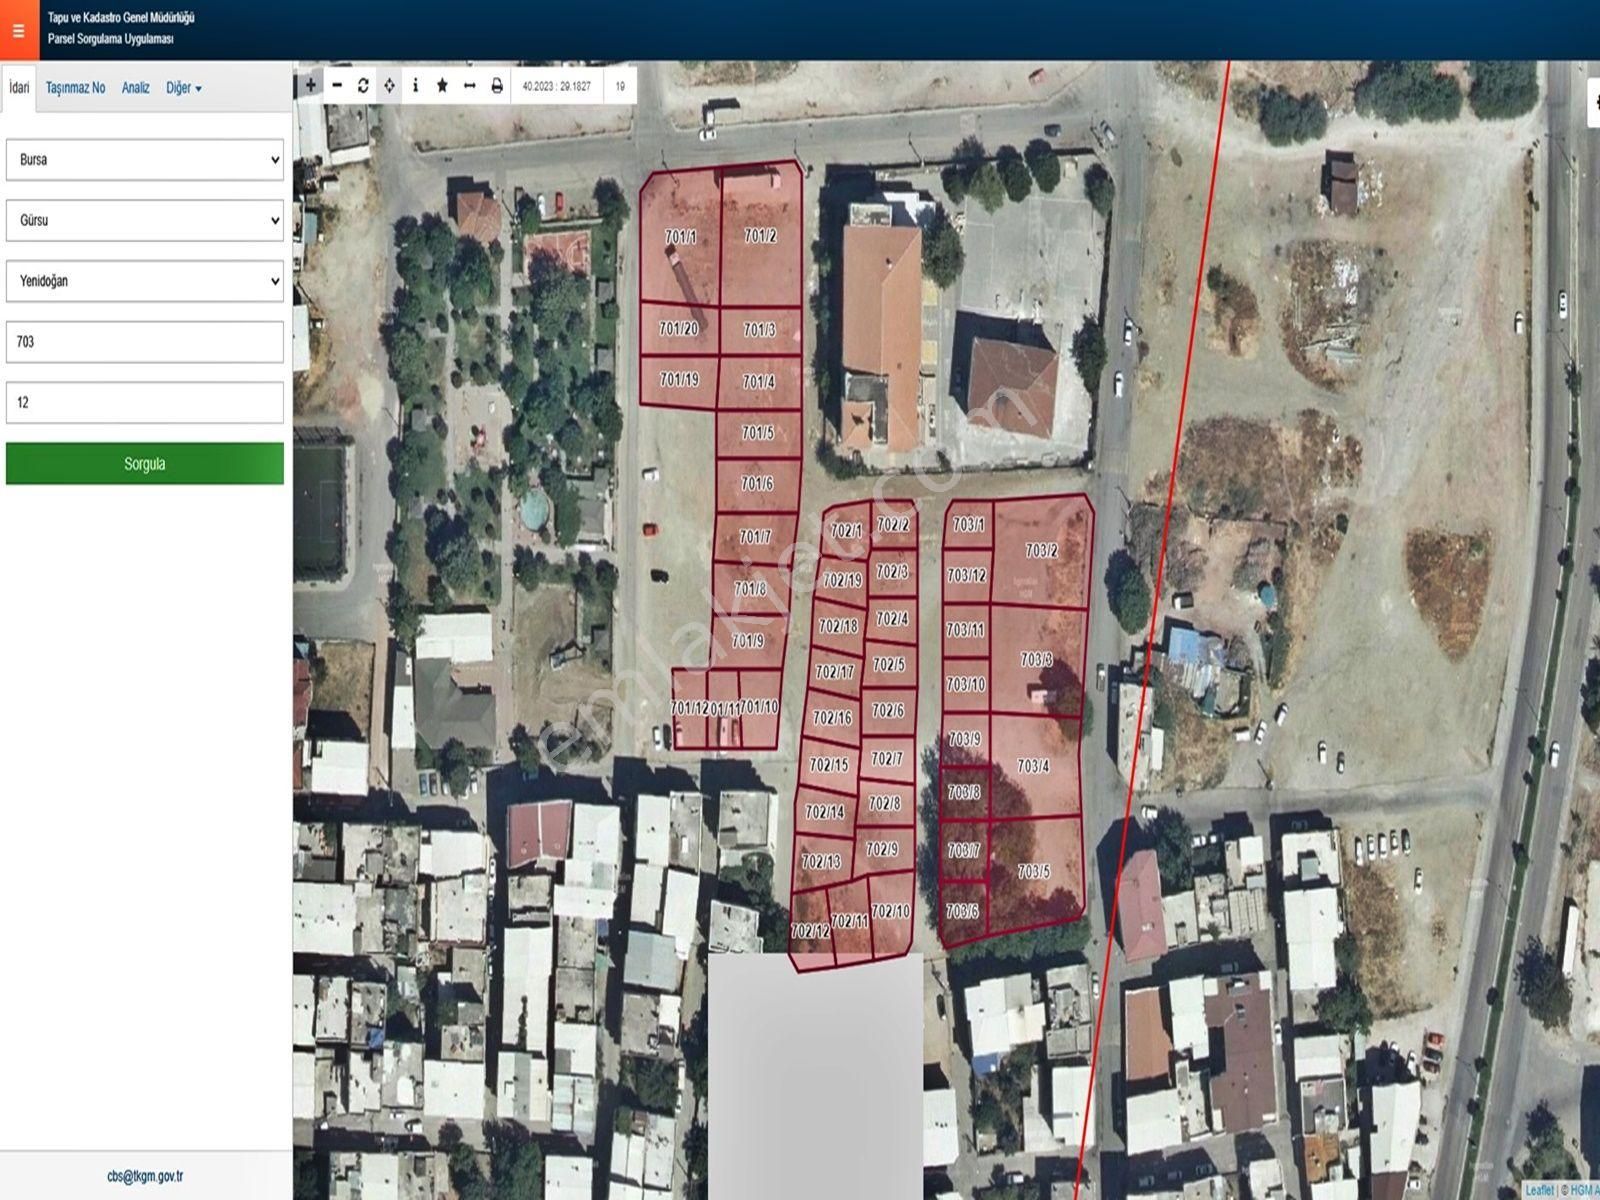This screenshot has width=1600, height=1200.
Task: Select parcel 701/3 on the map
Action: 760,330
